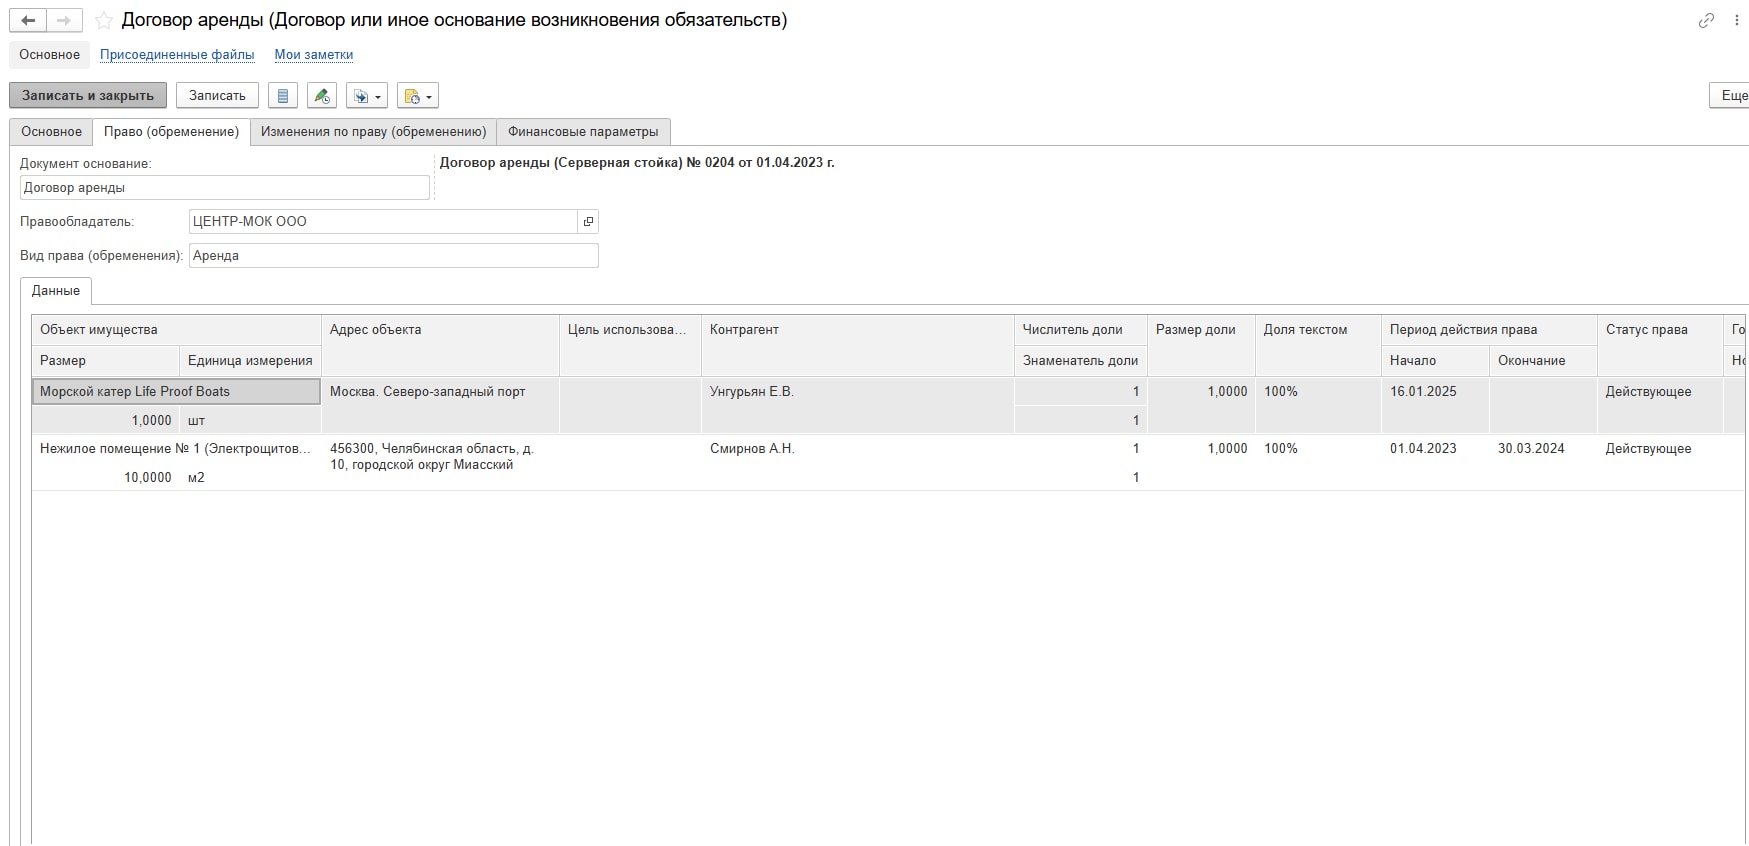Click the Записать и закрыть button
This screenshot has width=1749, height=846.
(x=88, y=96)
